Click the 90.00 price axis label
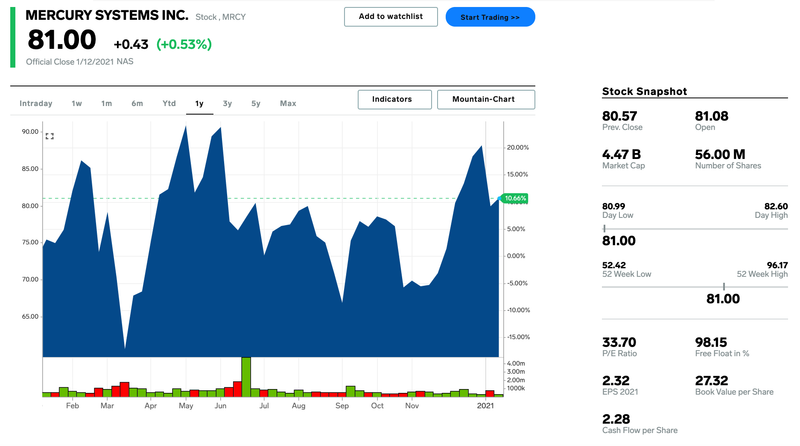Image resolution: width=800 pixels, height=446 pixels. [x=30, y=132]
